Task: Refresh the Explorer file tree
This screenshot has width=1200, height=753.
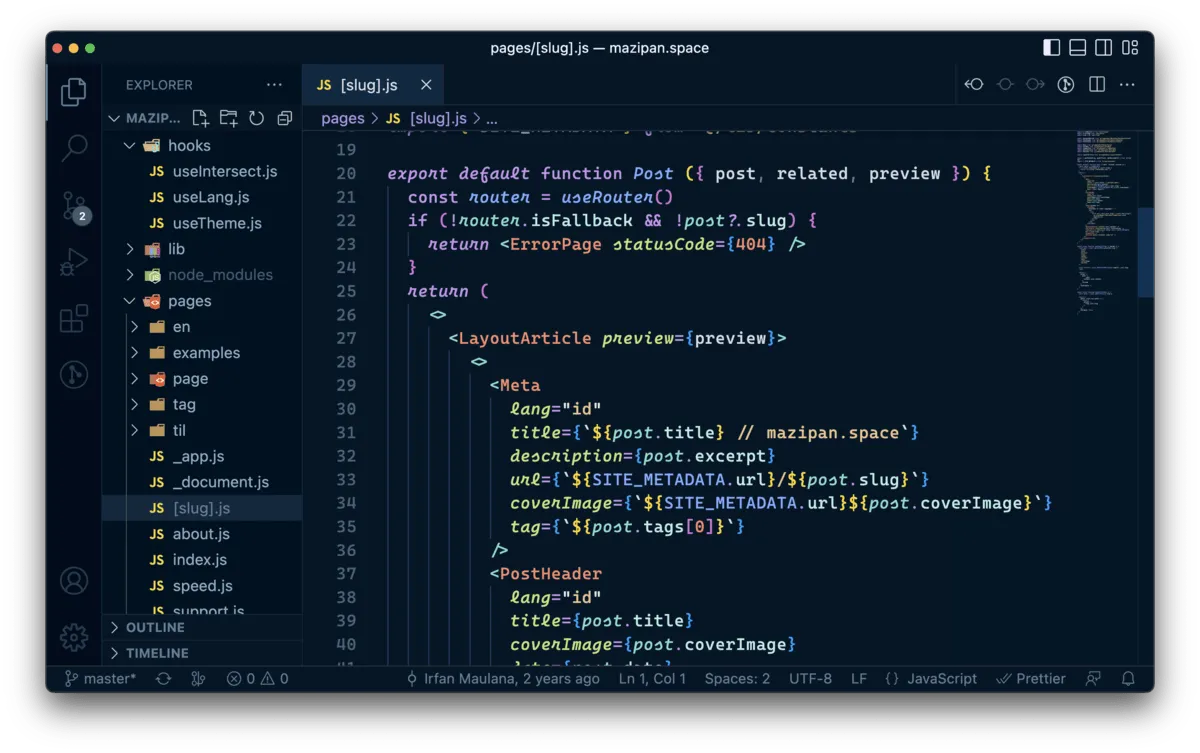Action: point(256,118)
